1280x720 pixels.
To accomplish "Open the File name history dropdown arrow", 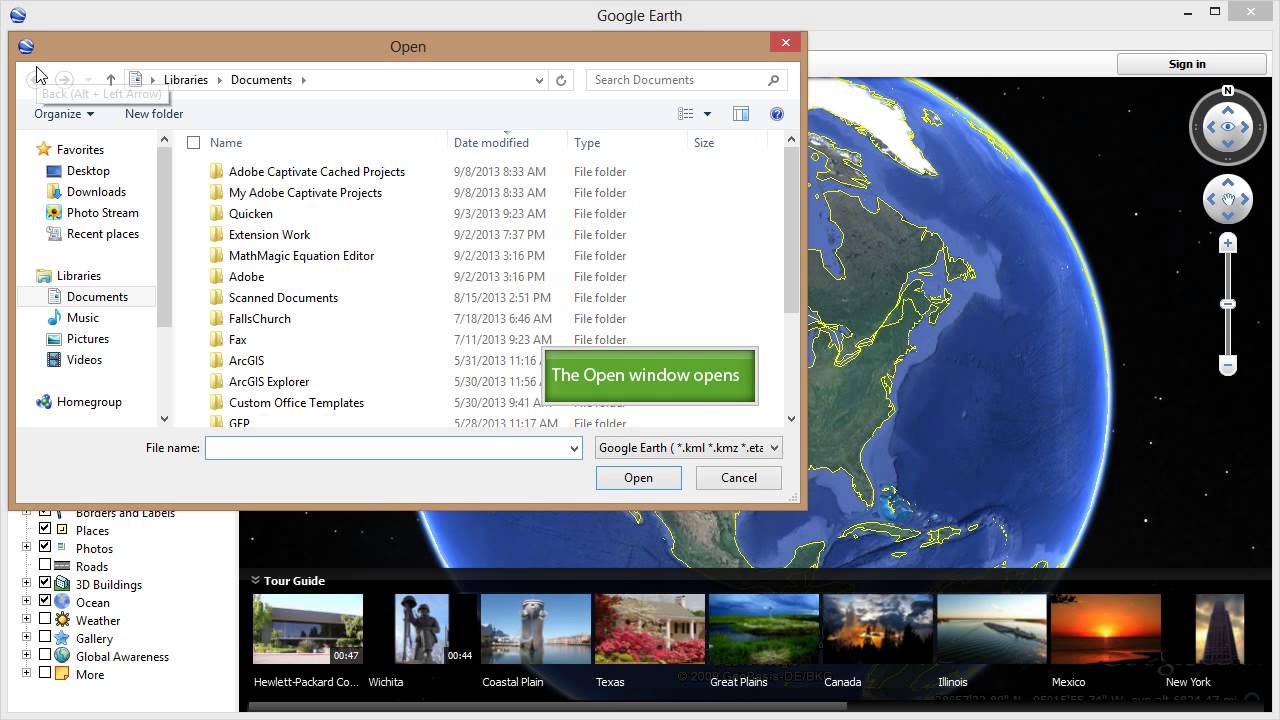I will [x=574, y=448].
